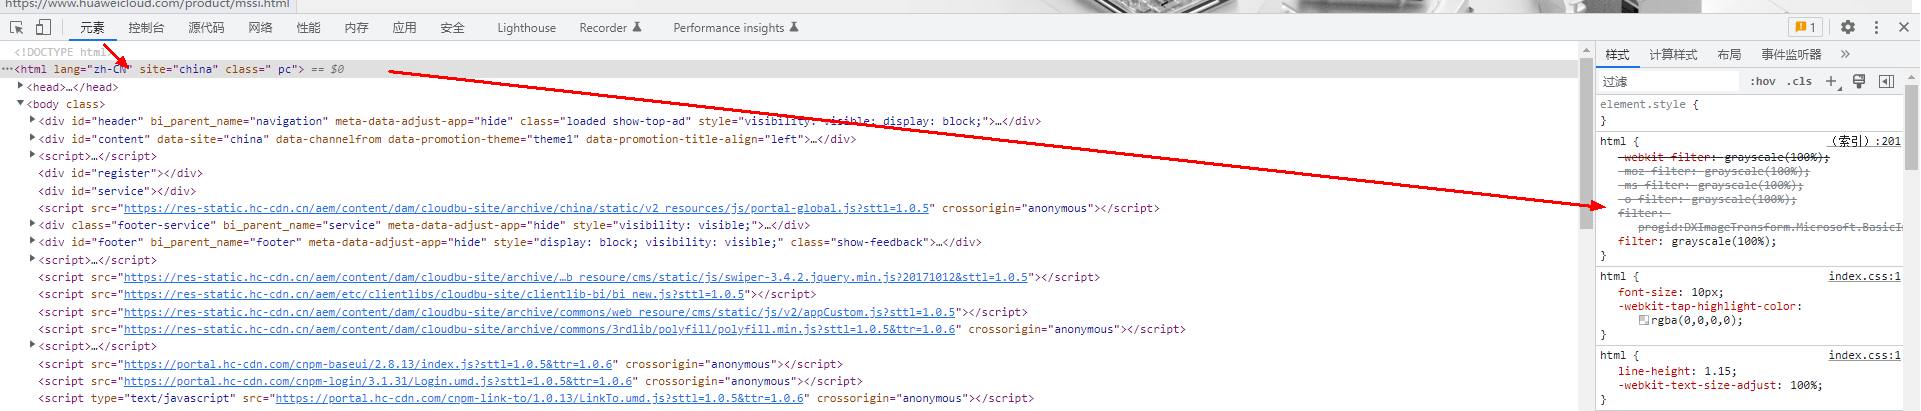
Task: Click the rgba(0,0,0,0) color swatch
Action: click(x=1644, y=320)
